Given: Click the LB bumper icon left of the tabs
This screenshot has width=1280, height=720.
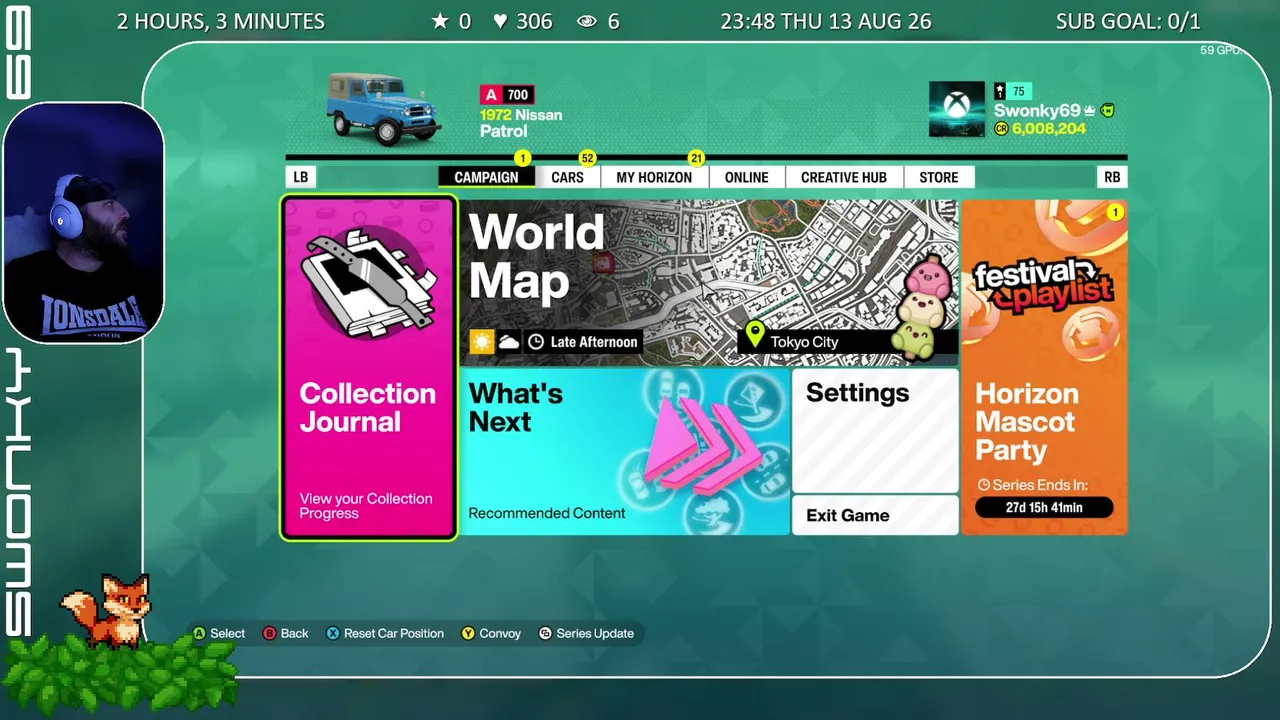Looking at the screenshot, I should 300,177.
